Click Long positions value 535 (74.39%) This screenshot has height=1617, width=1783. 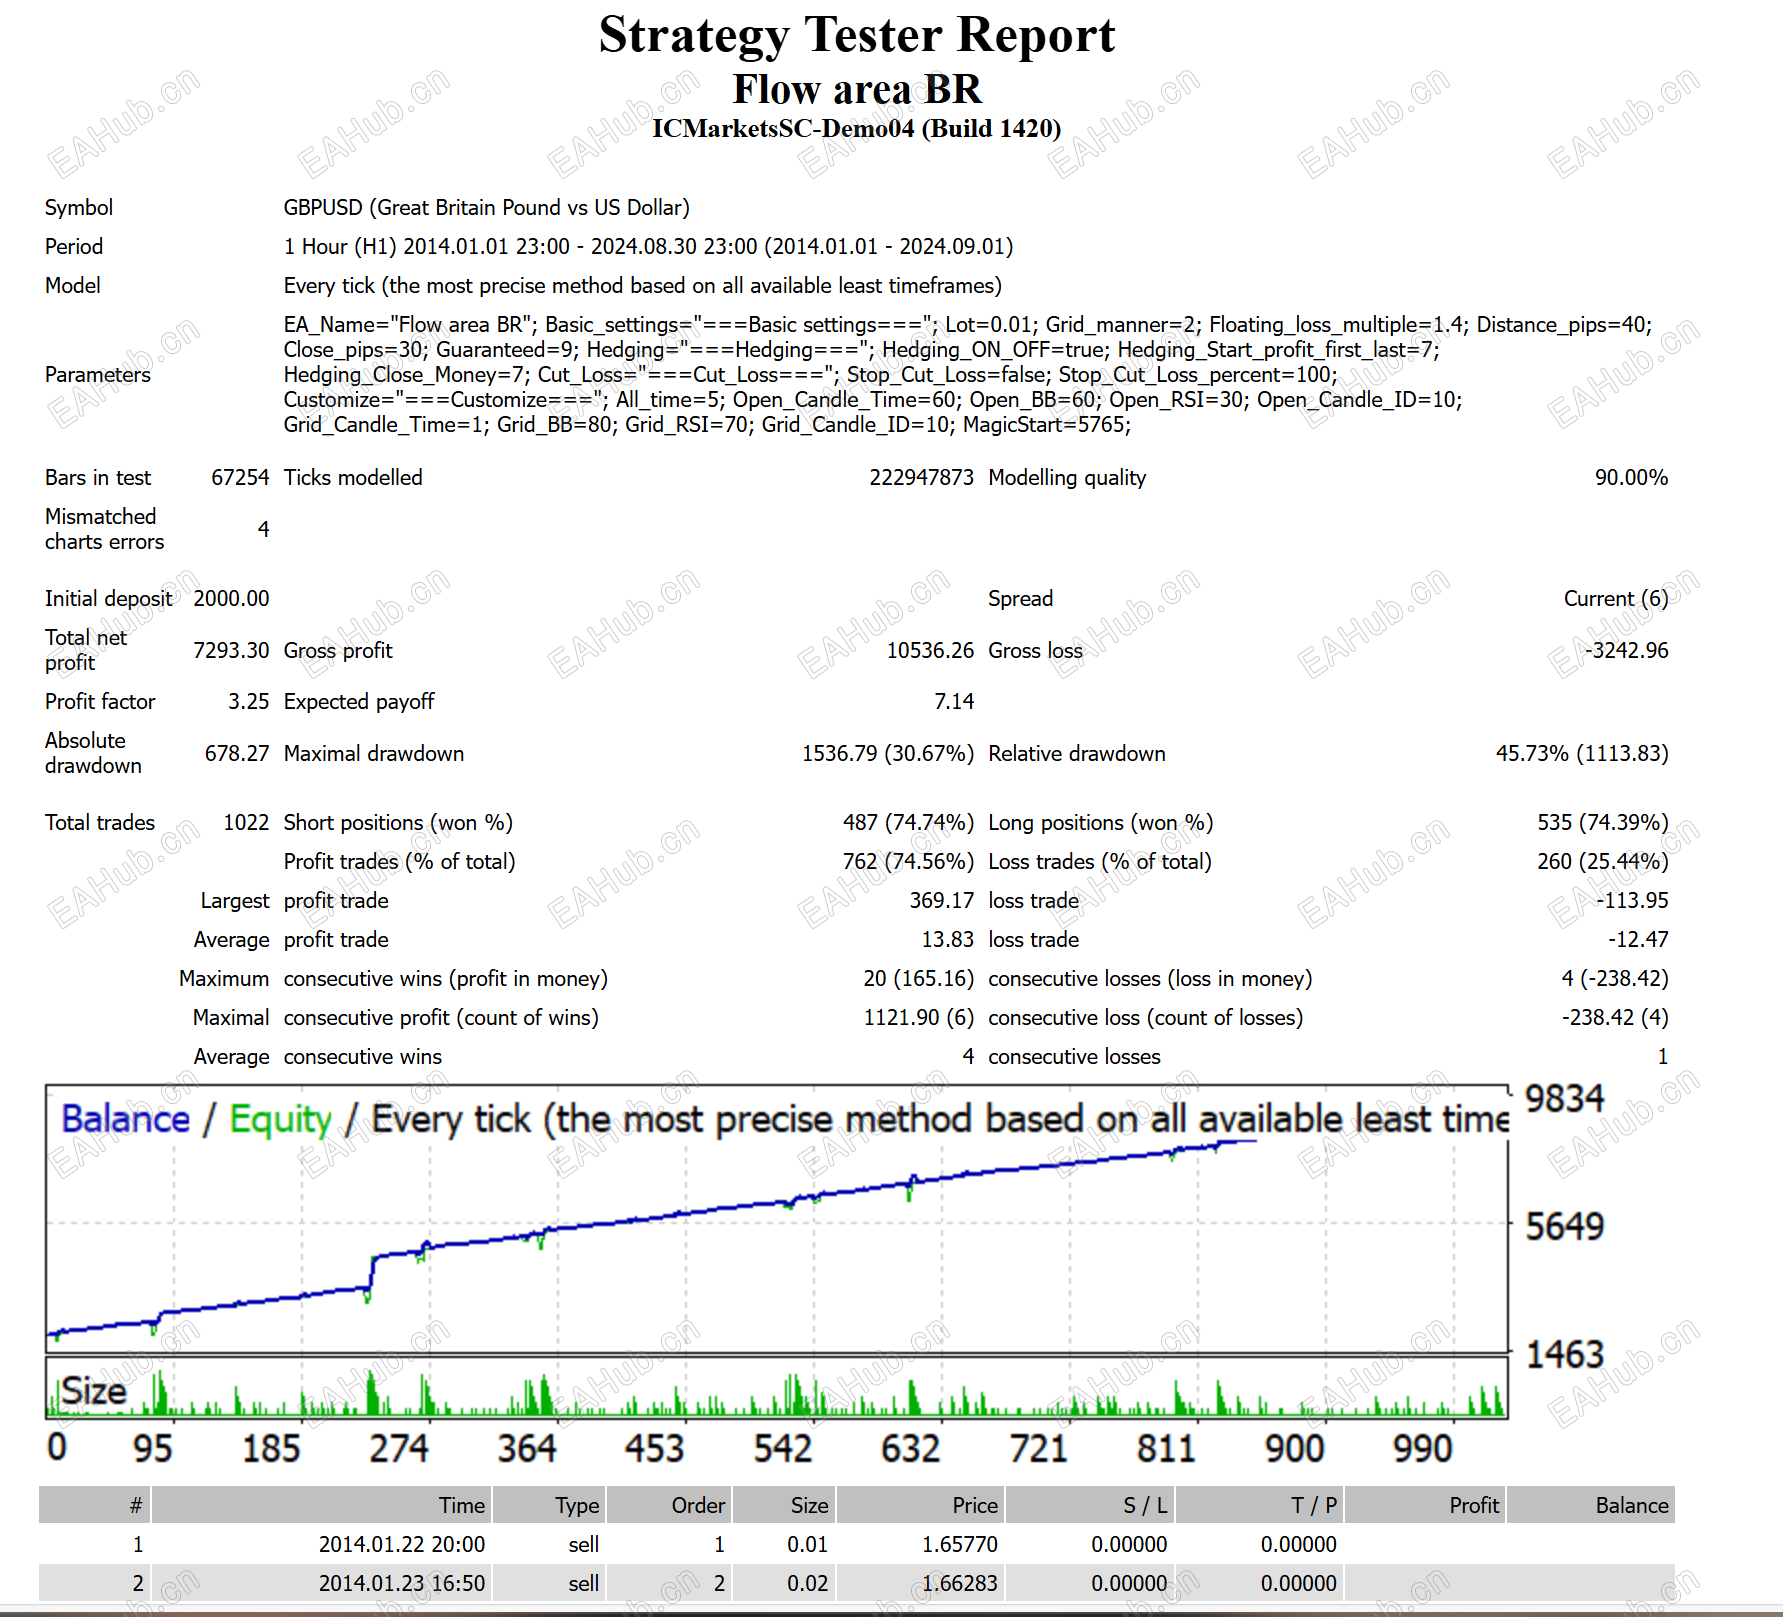click(x=1603, y=822)
